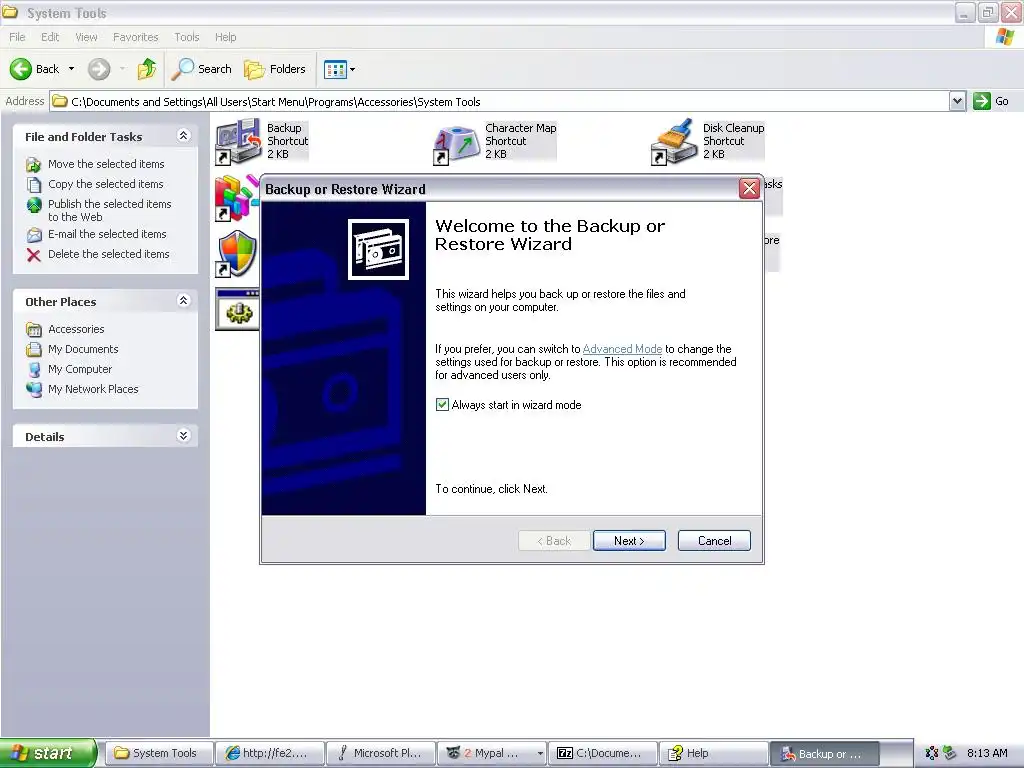
Task: Go up one folder level icon
Action: point(147,69)
